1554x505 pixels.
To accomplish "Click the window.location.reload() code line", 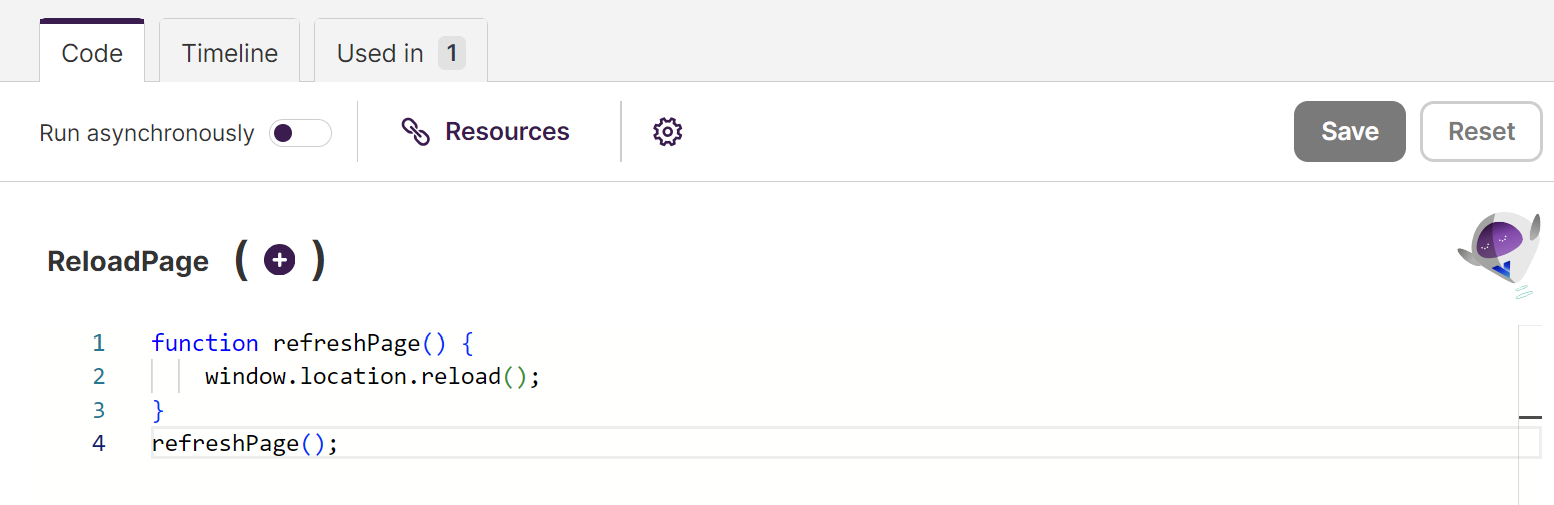I will coord(372,377).
